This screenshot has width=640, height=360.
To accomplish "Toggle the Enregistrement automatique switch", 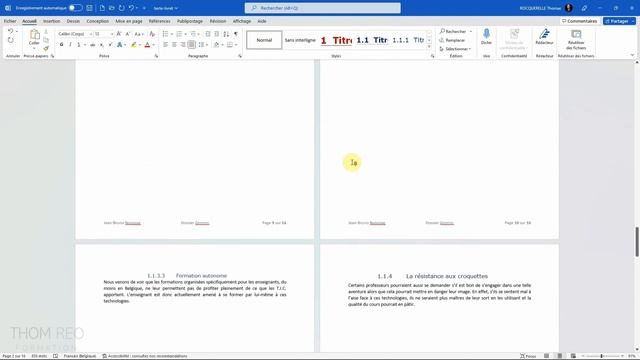I will click(76, 8).
